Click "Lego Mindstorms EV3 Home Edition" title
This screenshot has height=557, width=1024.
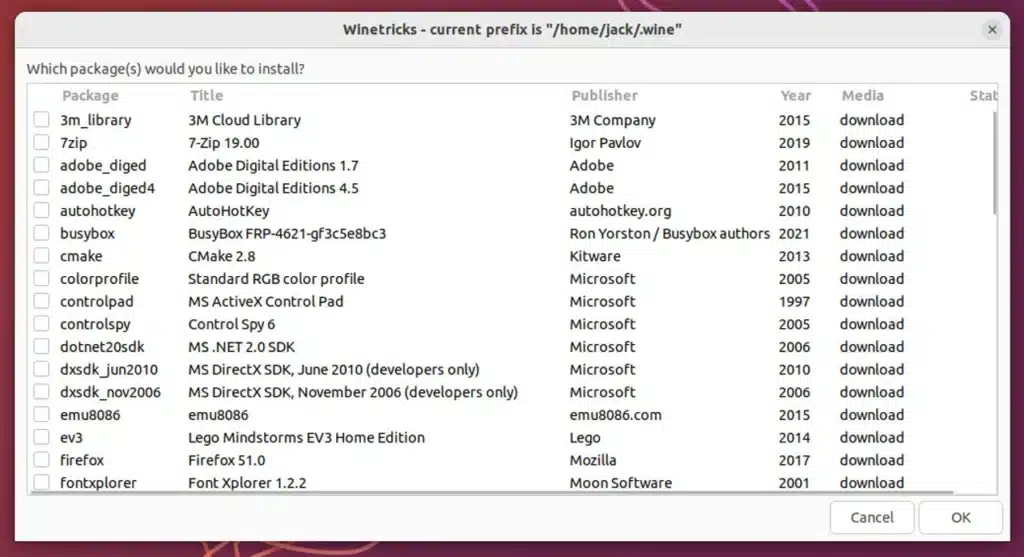(x=306, y=438)
